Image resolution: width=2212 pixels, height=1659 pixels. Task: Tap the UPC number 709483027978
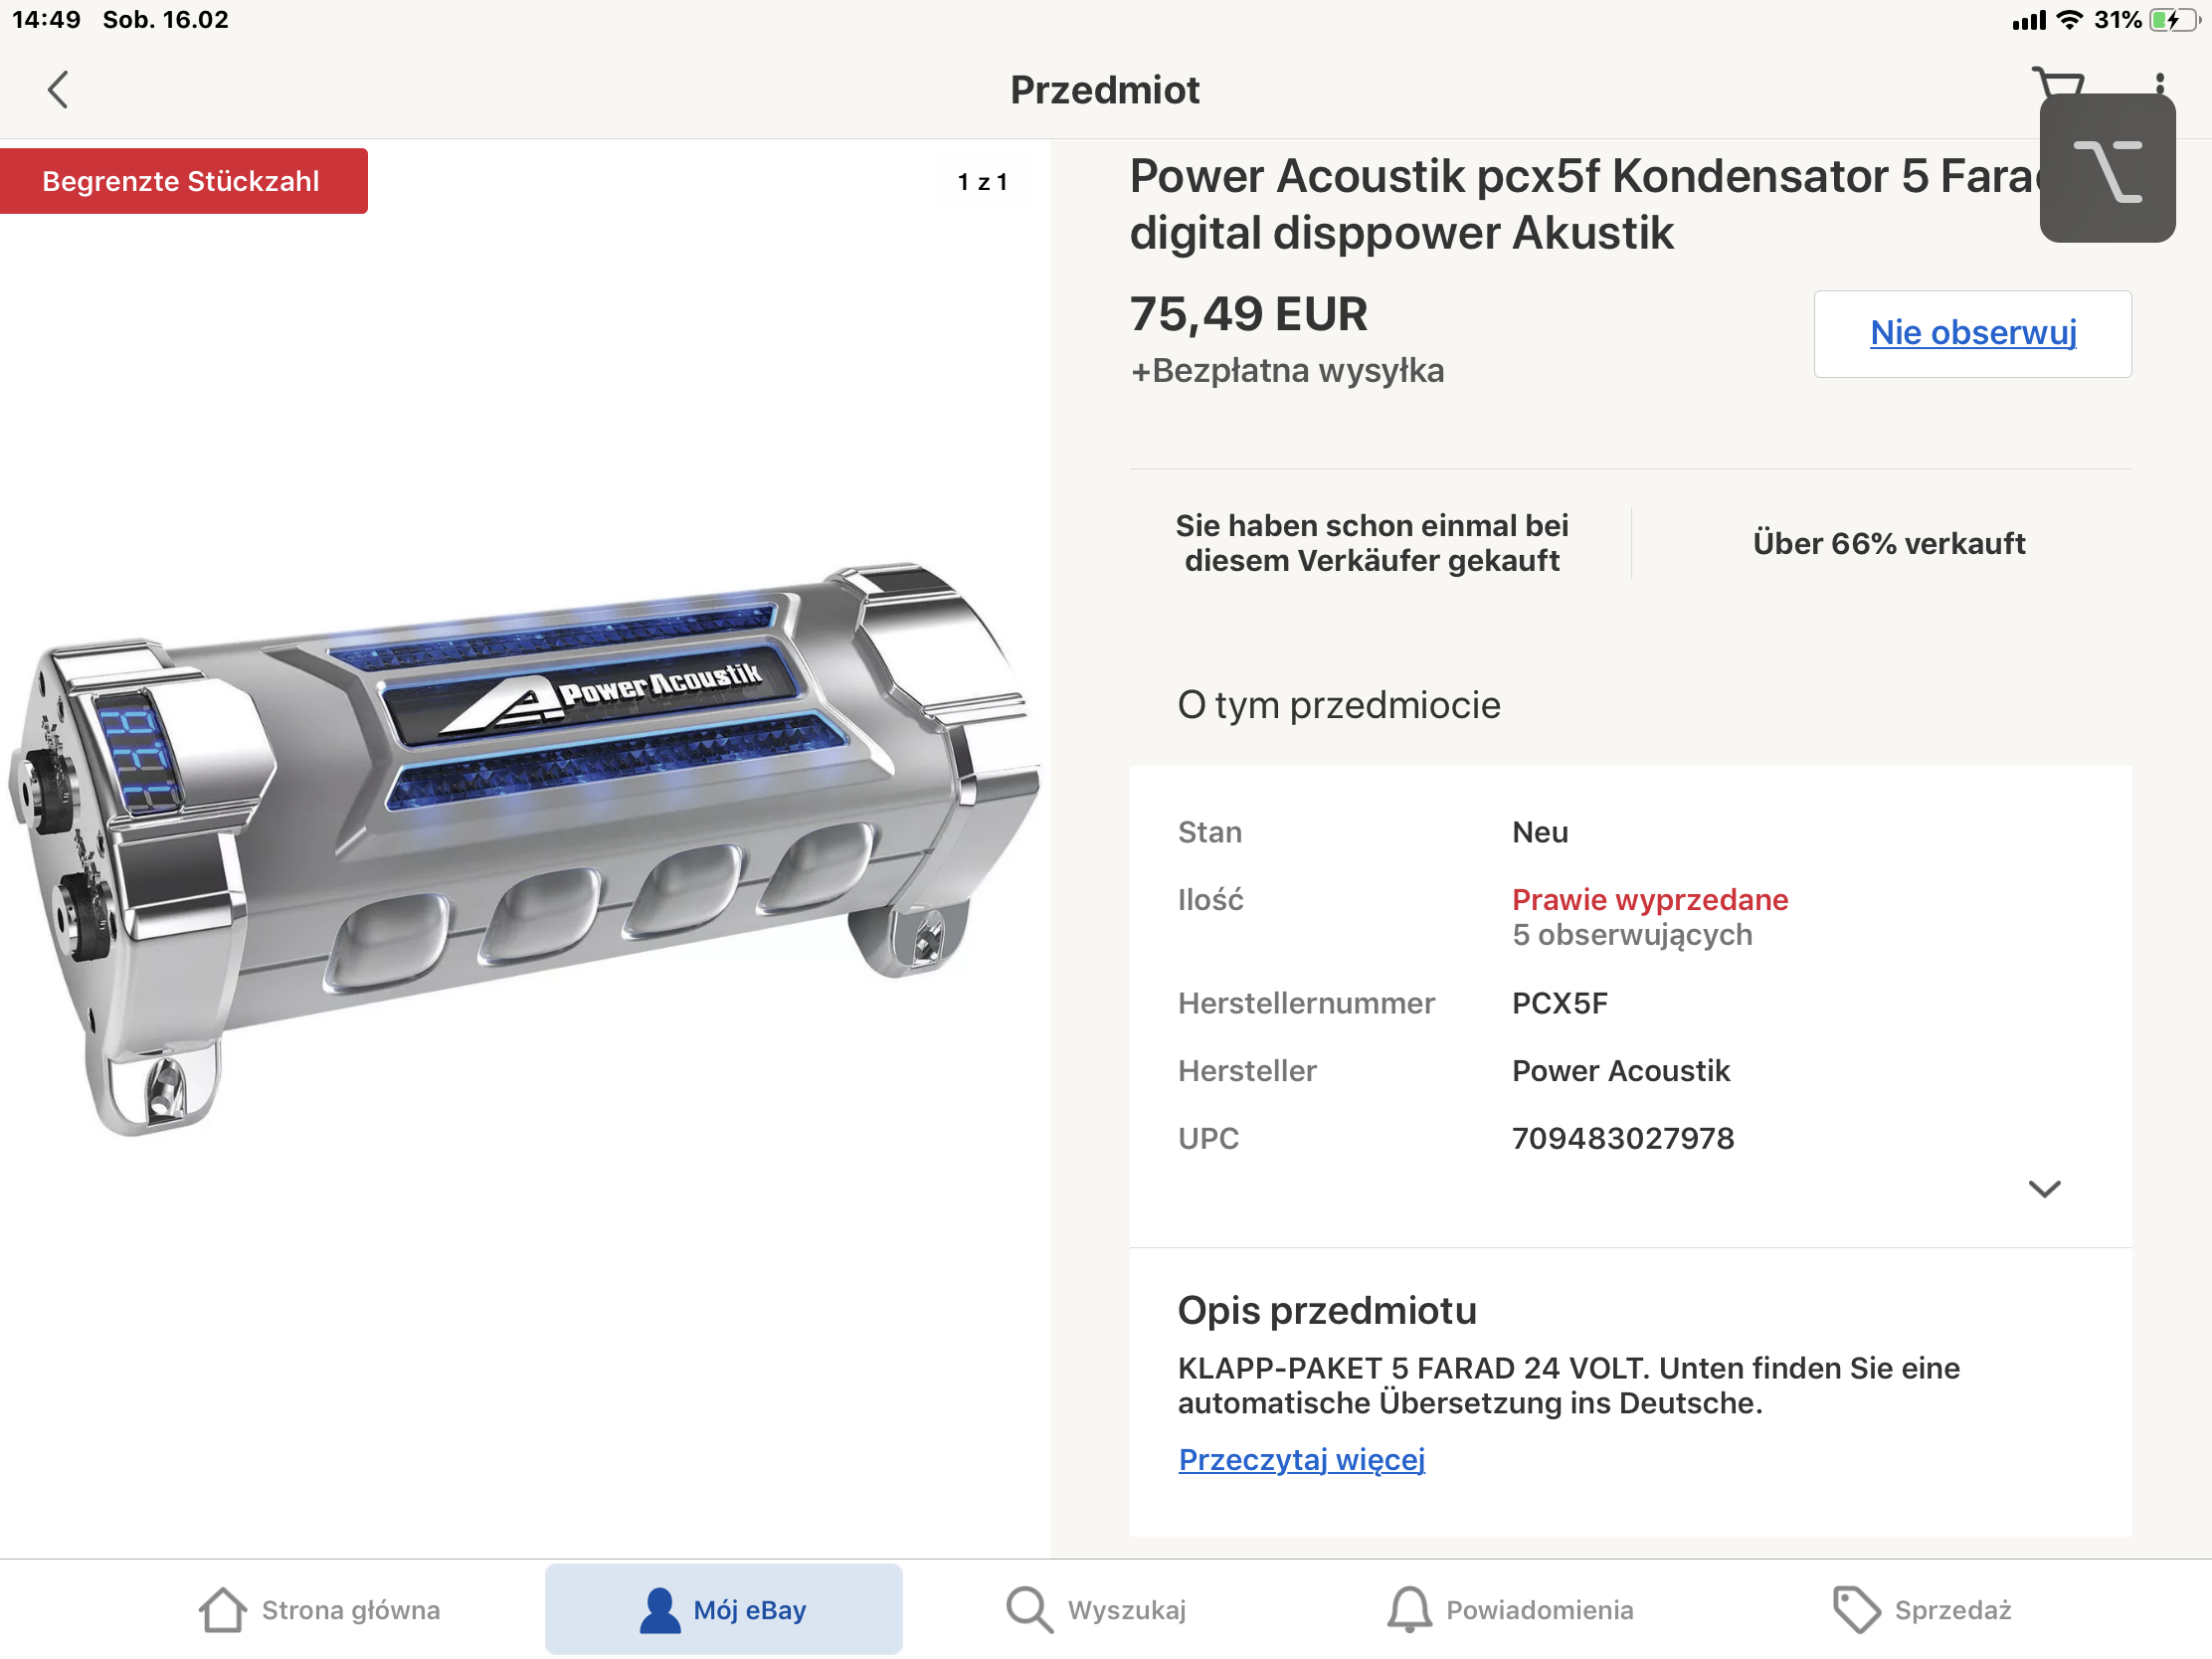coord(1622,1138)
